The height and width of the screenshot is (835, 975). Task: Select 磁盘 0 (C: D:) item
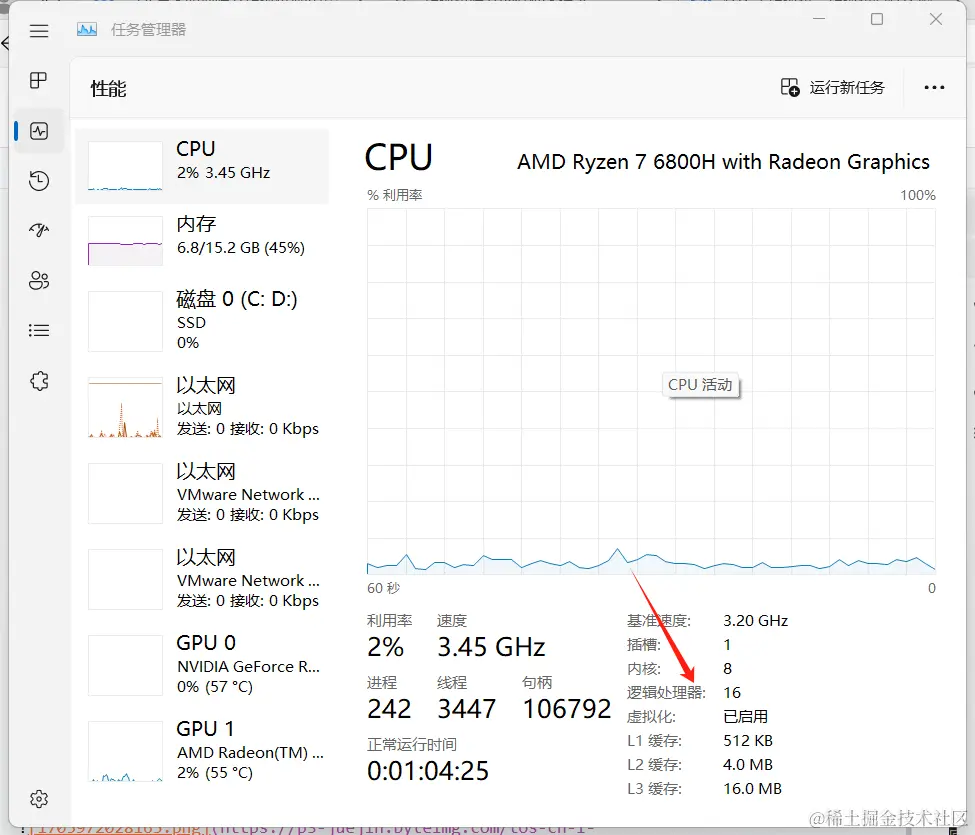[202, 320]
